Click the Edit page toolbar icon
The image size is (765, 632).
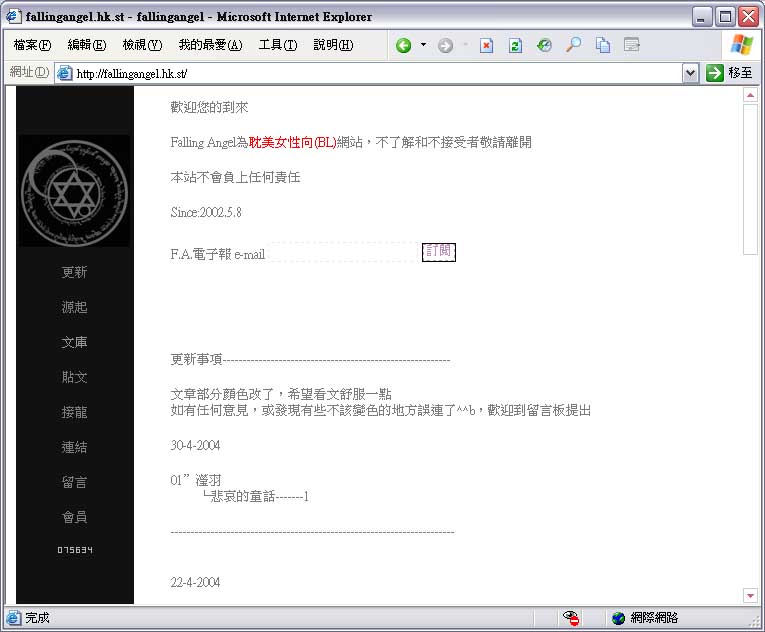click(631, 45)
